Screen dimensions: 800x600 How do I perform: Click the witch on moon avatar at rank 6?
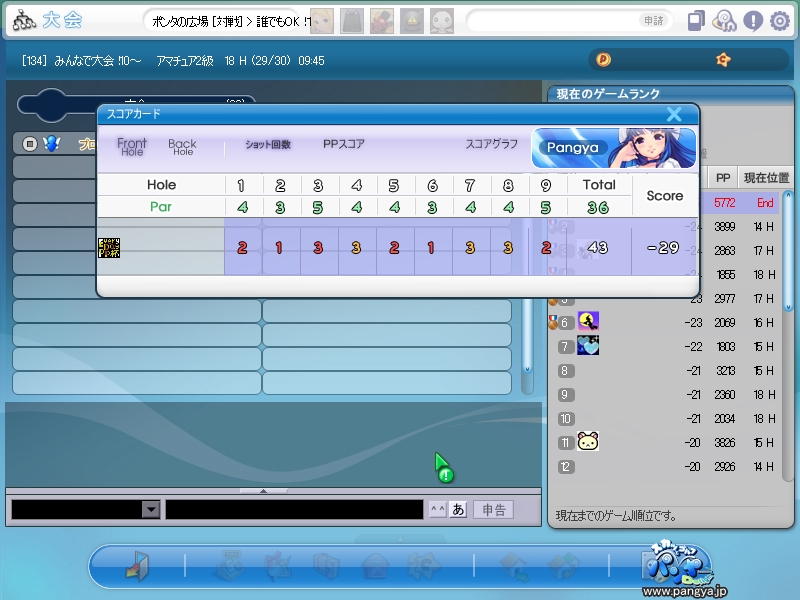tap(588, 321)
